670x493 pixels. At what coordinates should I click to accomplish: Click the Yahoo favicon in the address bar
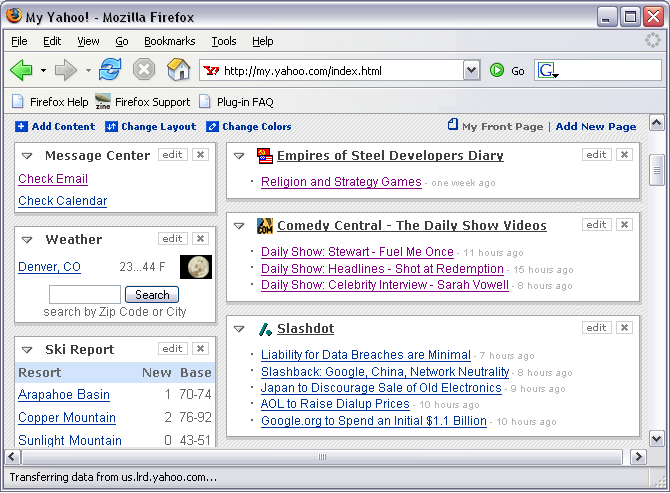coord(211,70)
